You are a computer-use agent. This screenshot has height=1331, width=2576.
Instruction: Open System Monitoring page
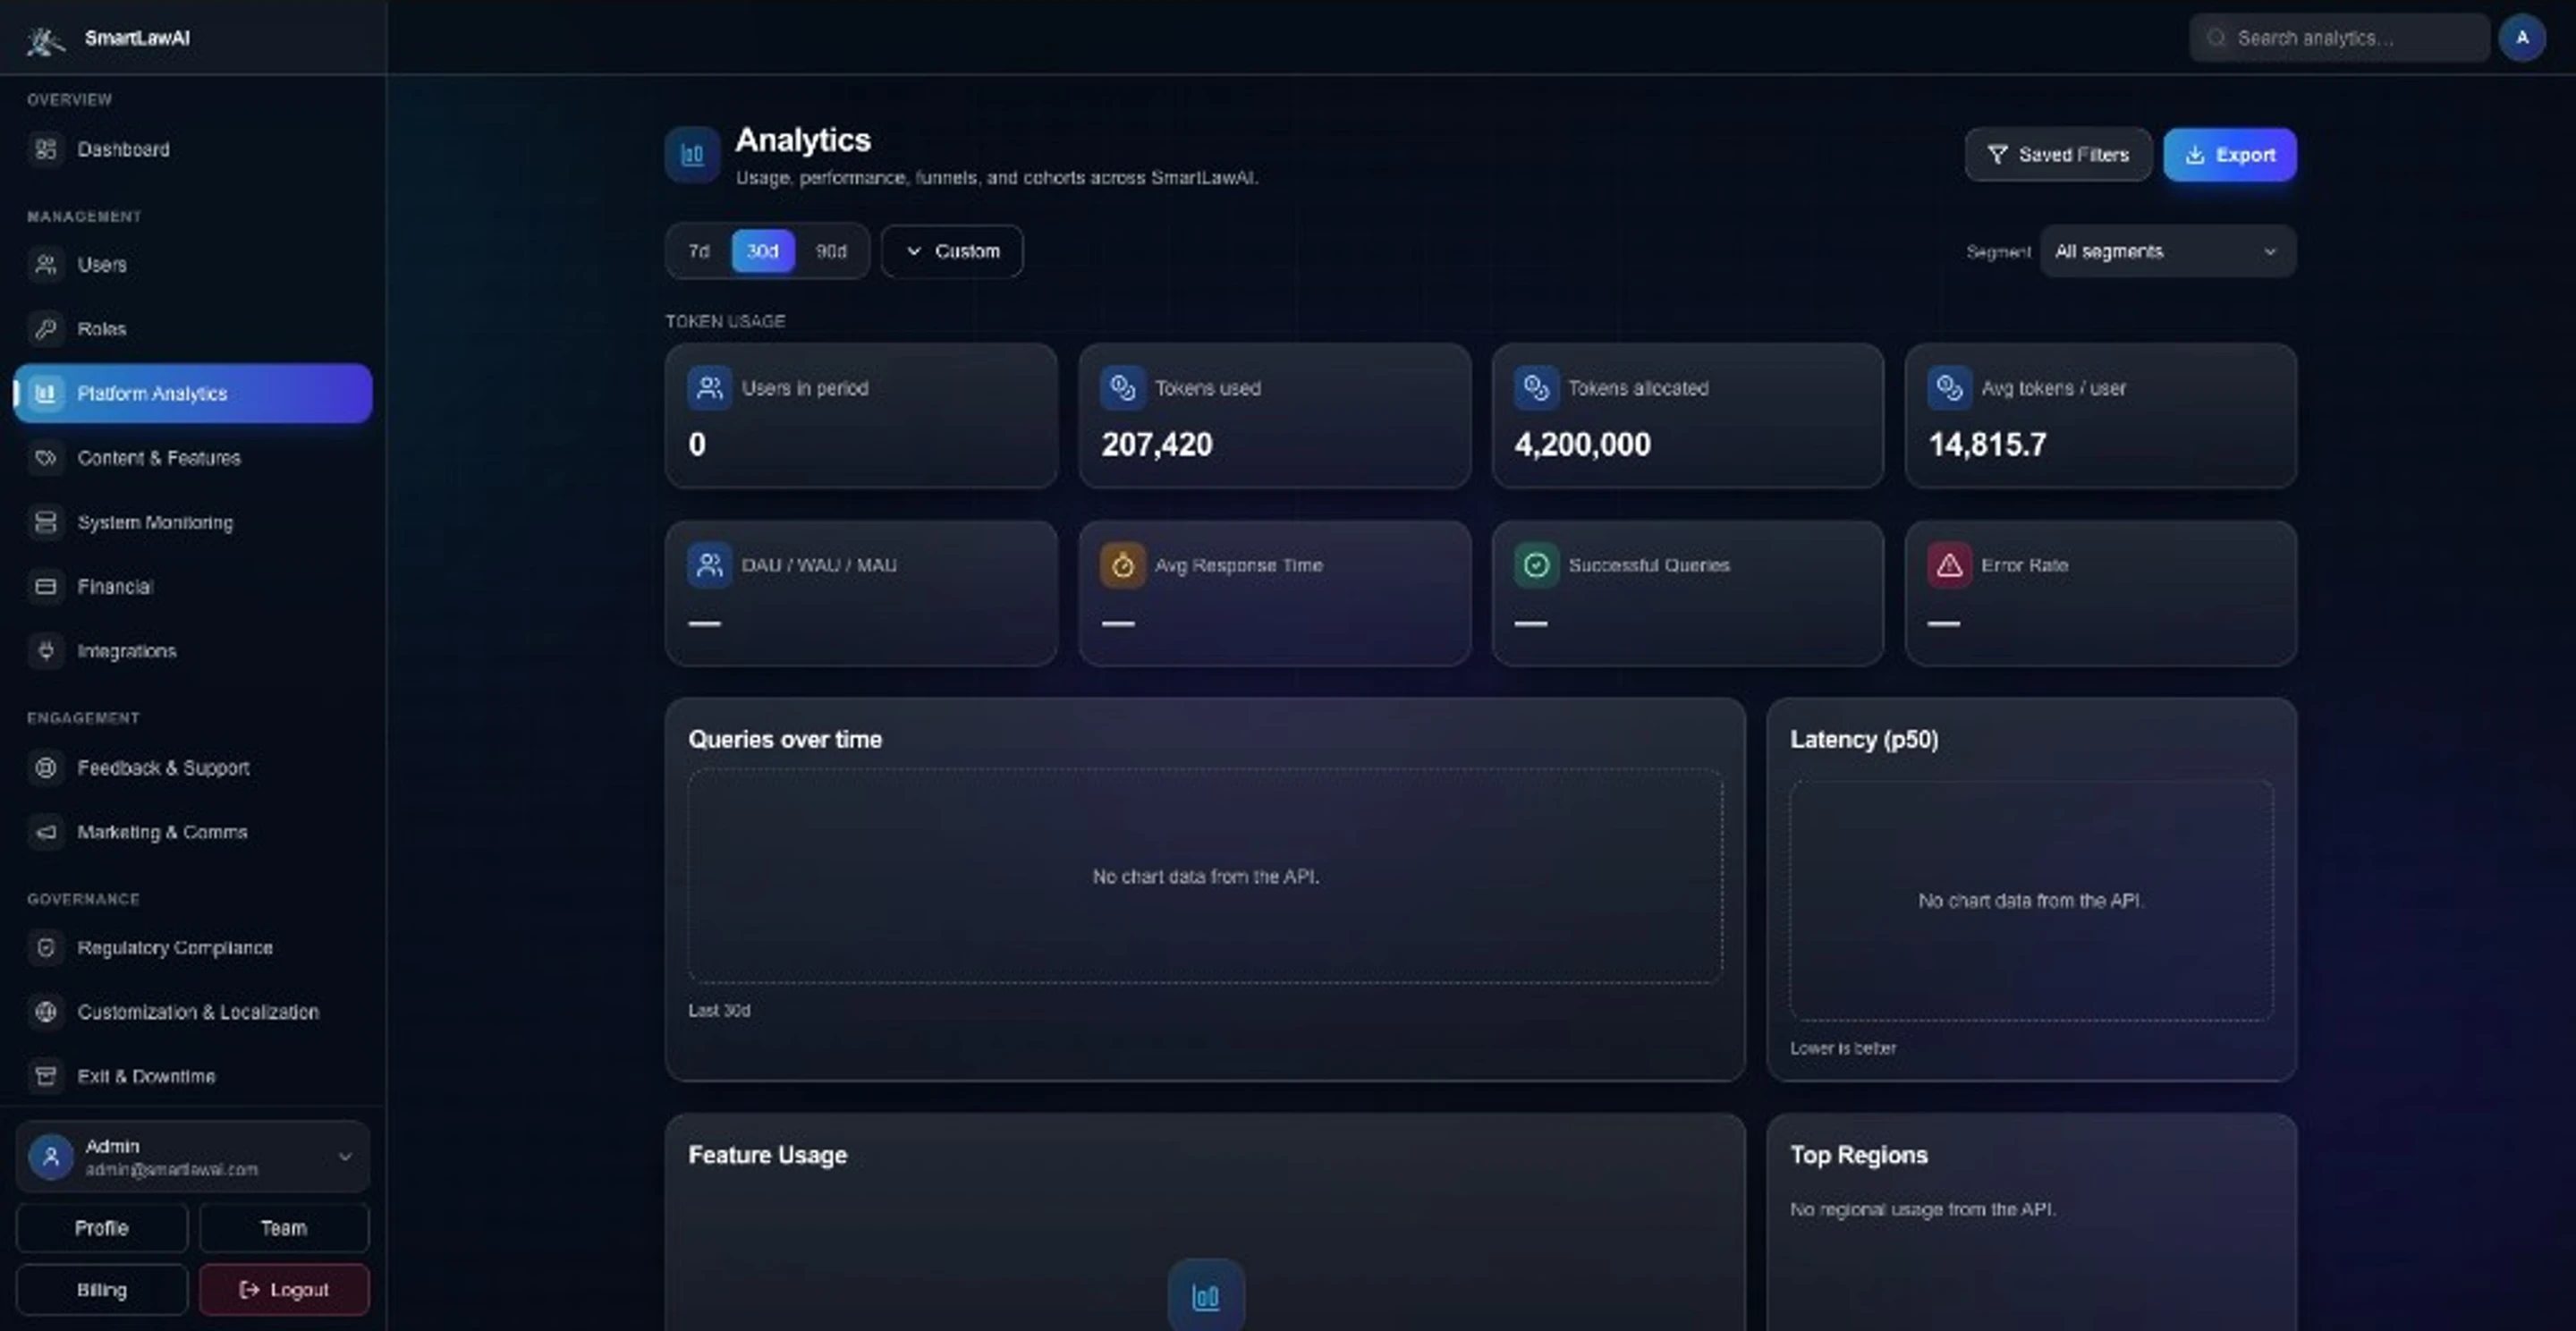[193, 522]
